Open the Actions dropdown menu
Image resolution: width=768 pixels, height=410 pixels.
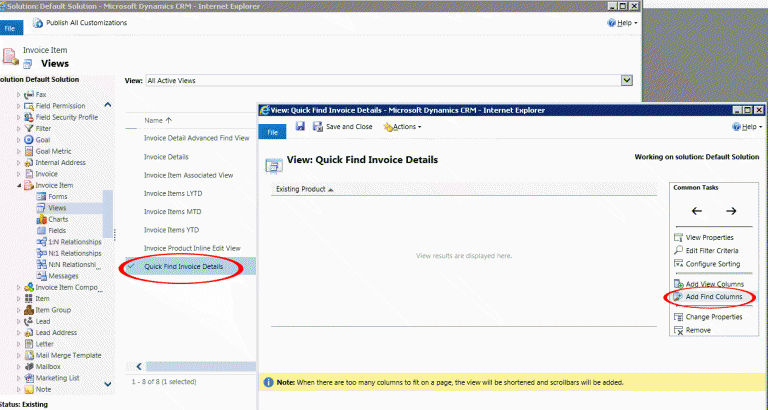coord(403,127)
